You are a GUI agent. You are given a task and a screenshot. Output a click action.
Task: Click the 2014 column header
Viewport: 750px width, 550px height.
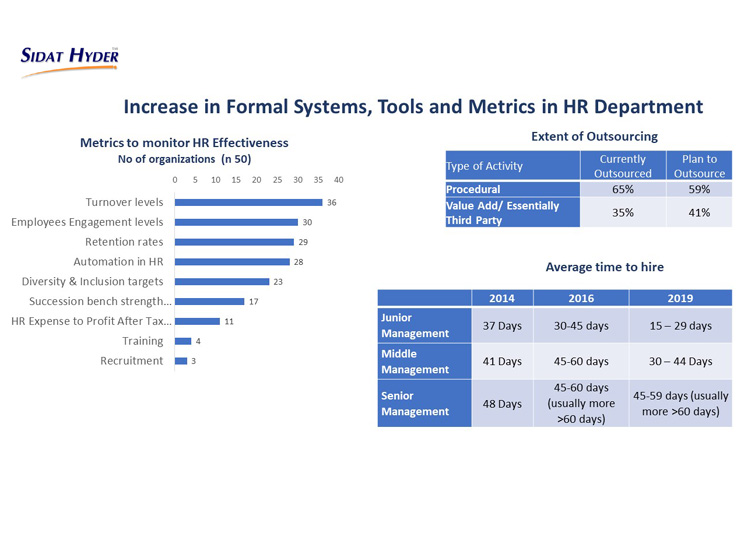[502, 298]
